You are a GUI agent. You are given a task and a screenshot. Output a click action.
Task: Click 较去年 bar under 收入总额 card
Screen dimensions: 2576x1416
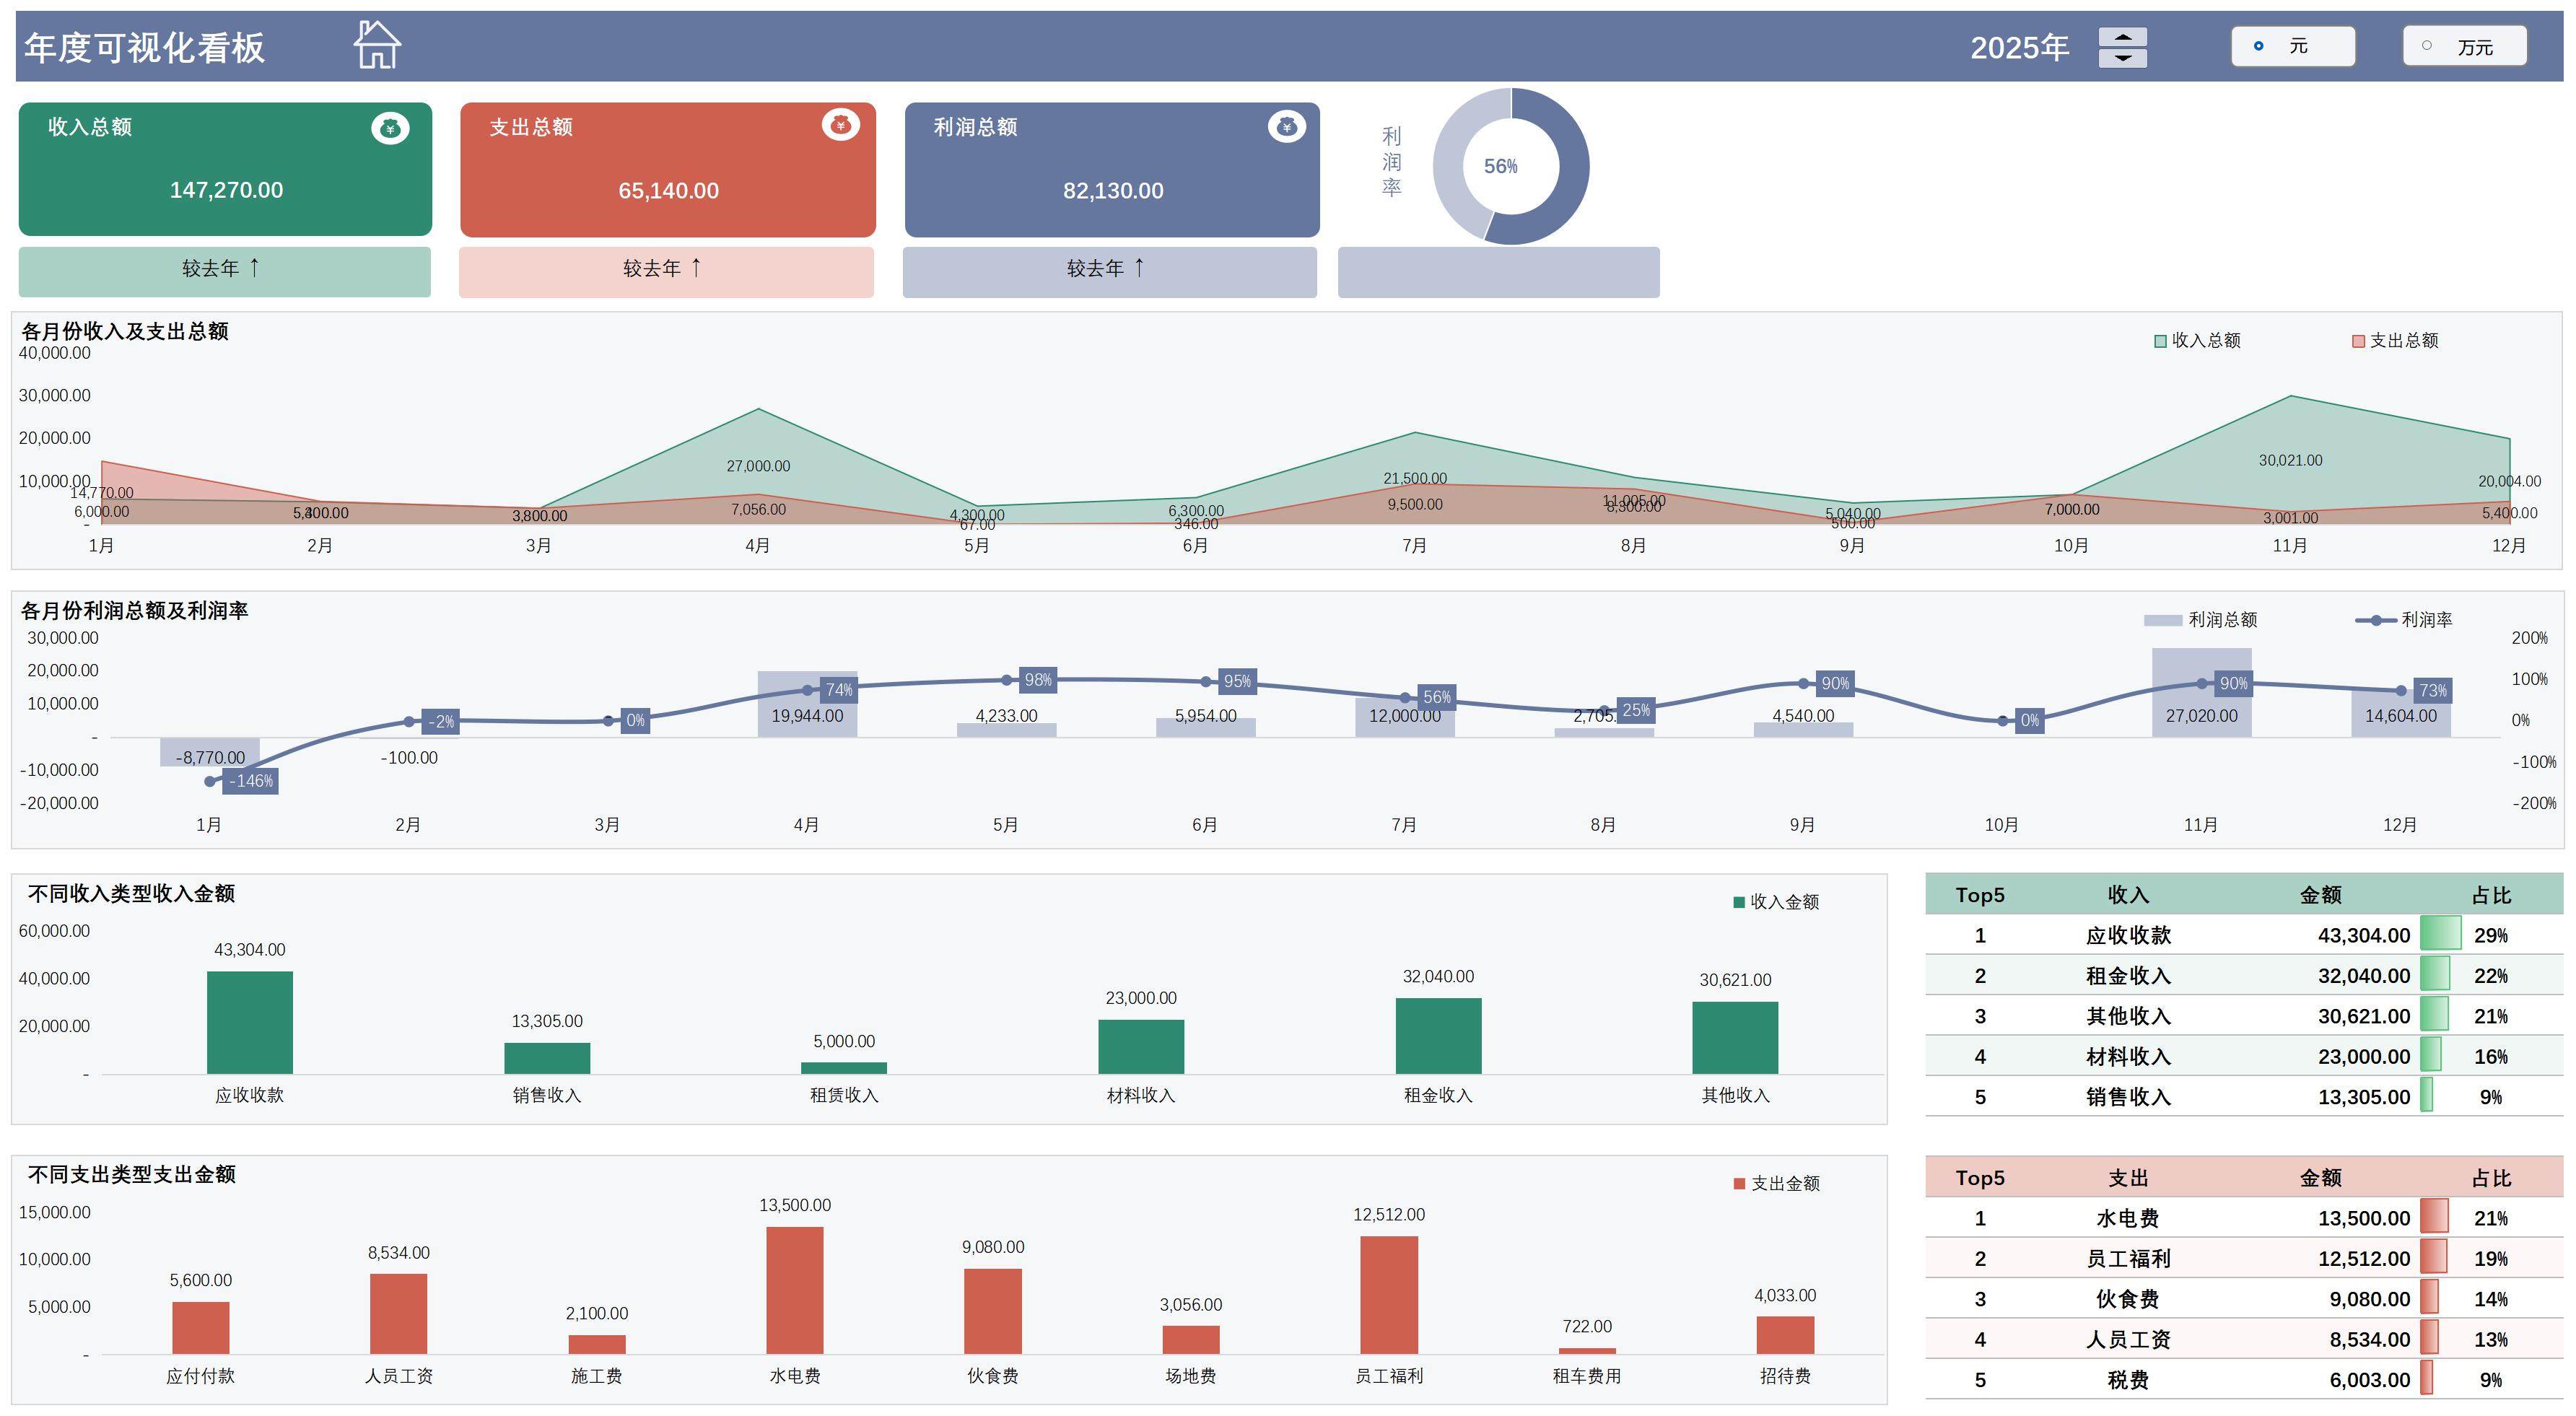tap(224, 271)
